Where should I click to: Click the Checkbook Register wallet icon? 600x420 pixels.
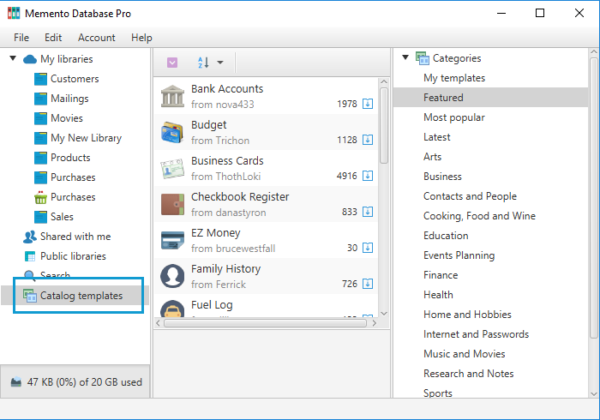coord(172,205)
